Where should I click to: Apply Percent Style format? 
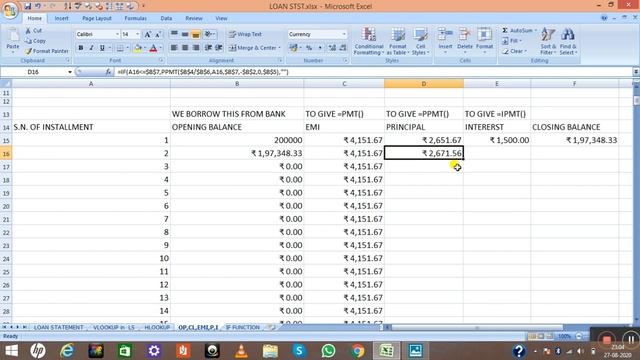click(x=309, y=48)
